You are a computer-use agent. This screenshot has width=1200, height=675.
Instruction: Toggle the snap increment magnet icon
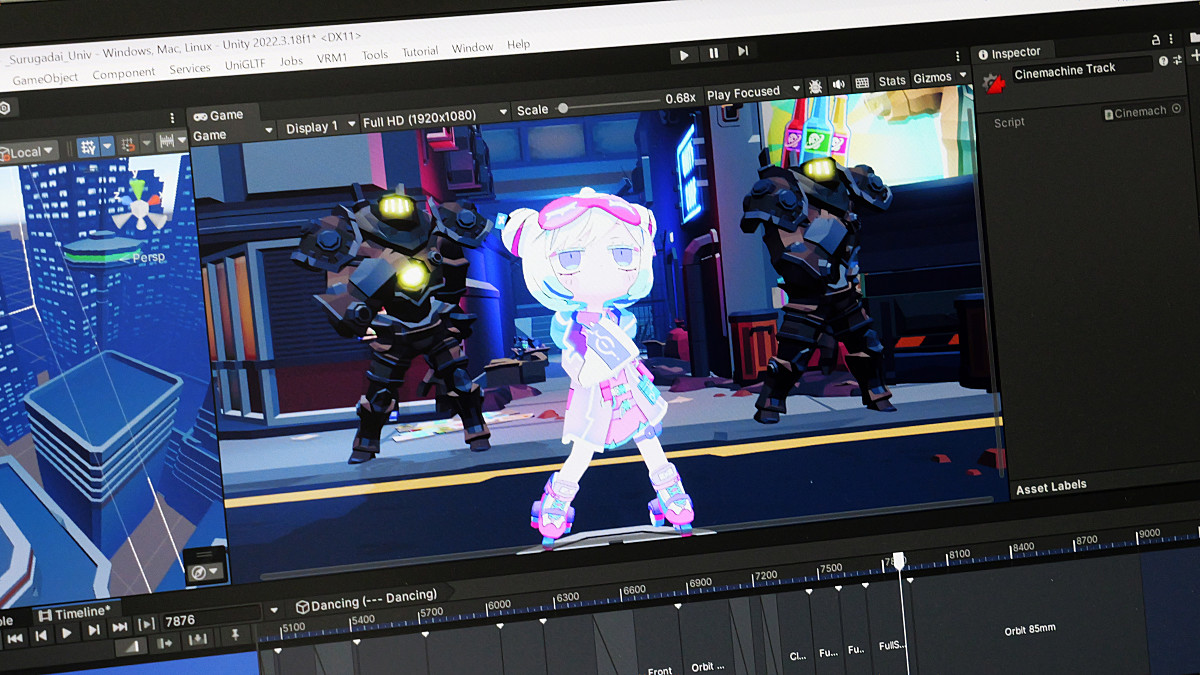128,144
